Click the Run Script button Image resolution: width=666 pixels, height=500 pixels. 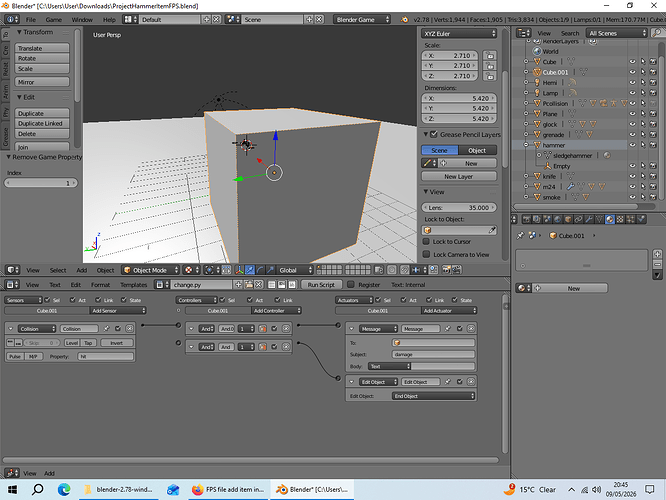(321, 285)
